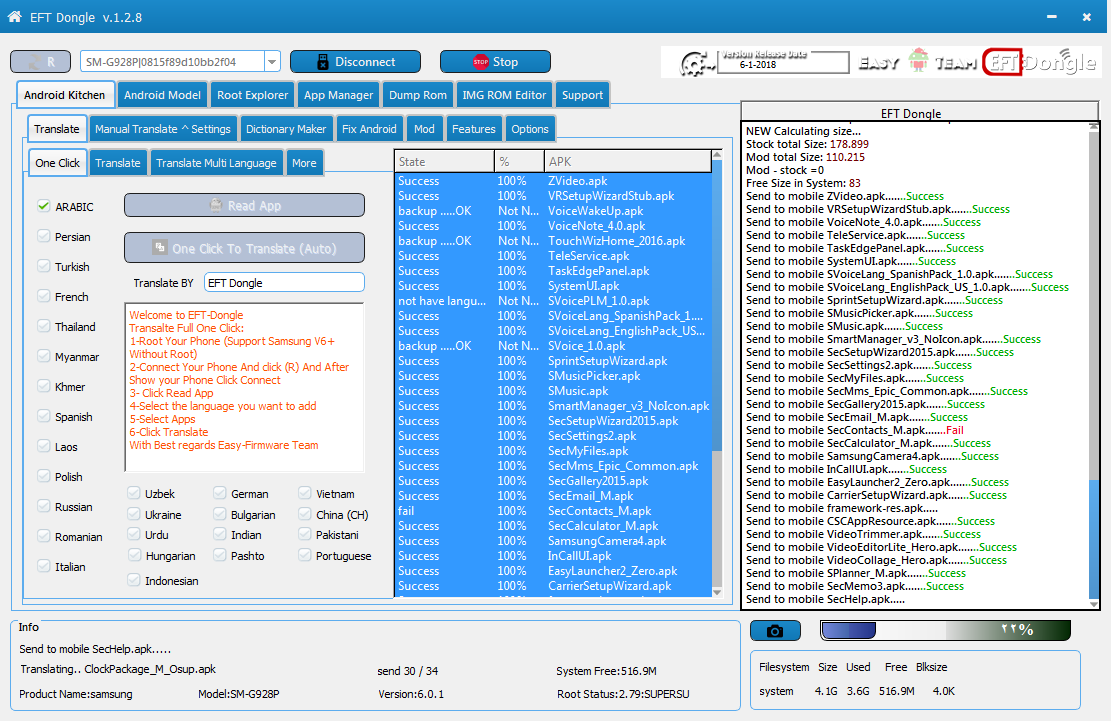1111x721 pixels.
Task: Click the EFT Dongle logo
Action: (1040, 63)
